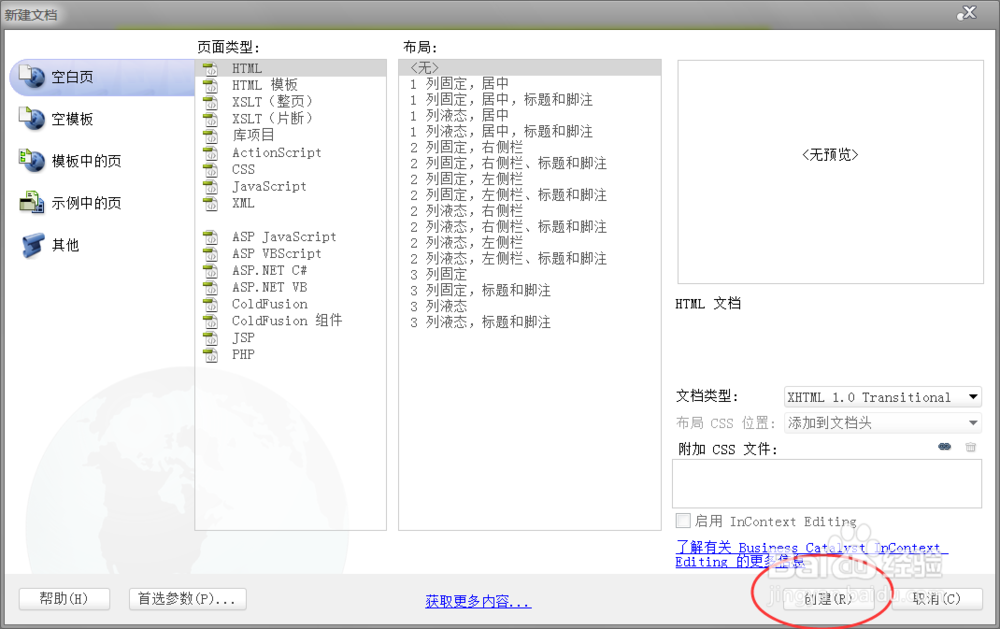Click the CSS file icon

click(210, 169)
